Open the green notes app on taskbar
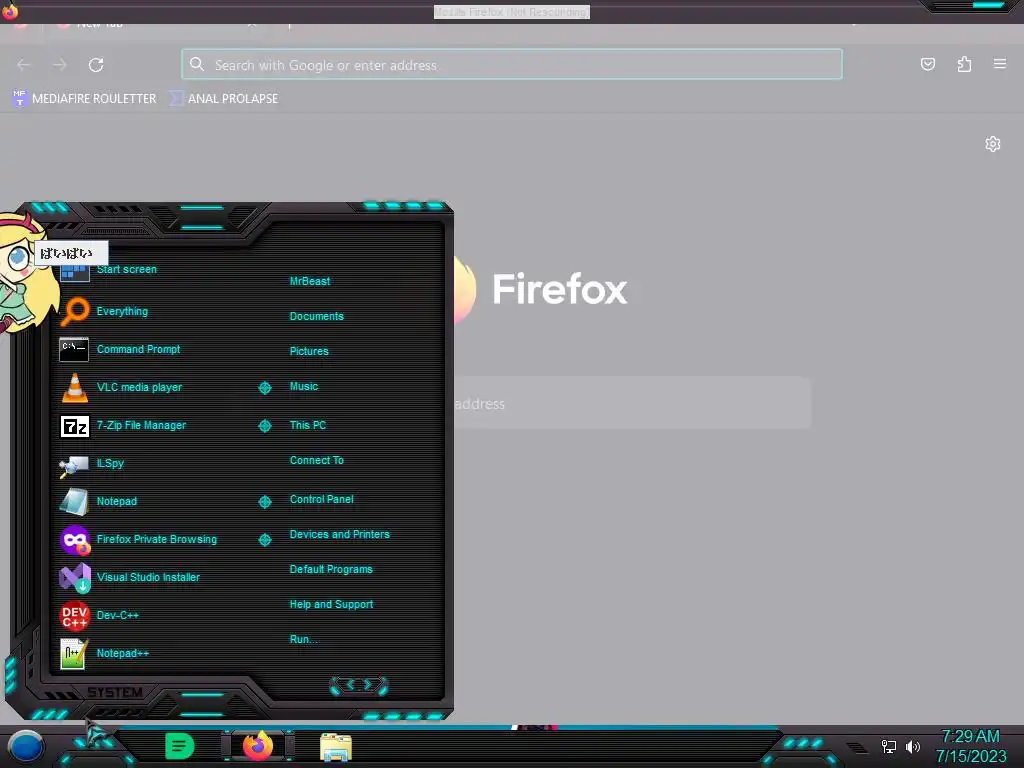Viewport: 1024px width, 768px height. point(180,746)
